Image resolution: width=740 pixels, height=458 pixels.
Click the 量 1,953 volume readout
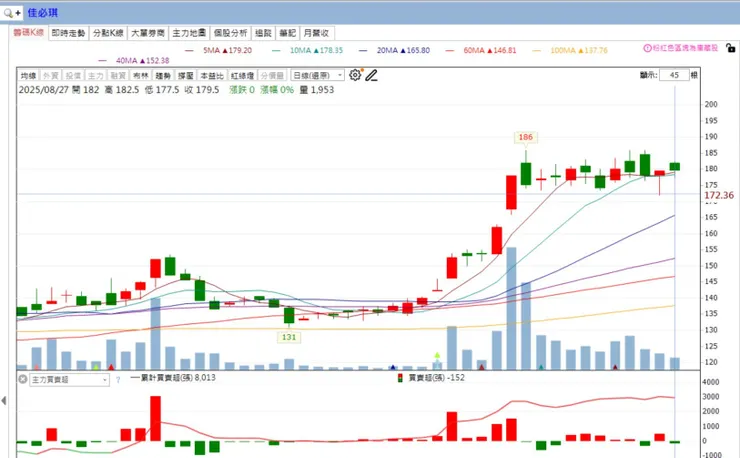coord(317,90)
